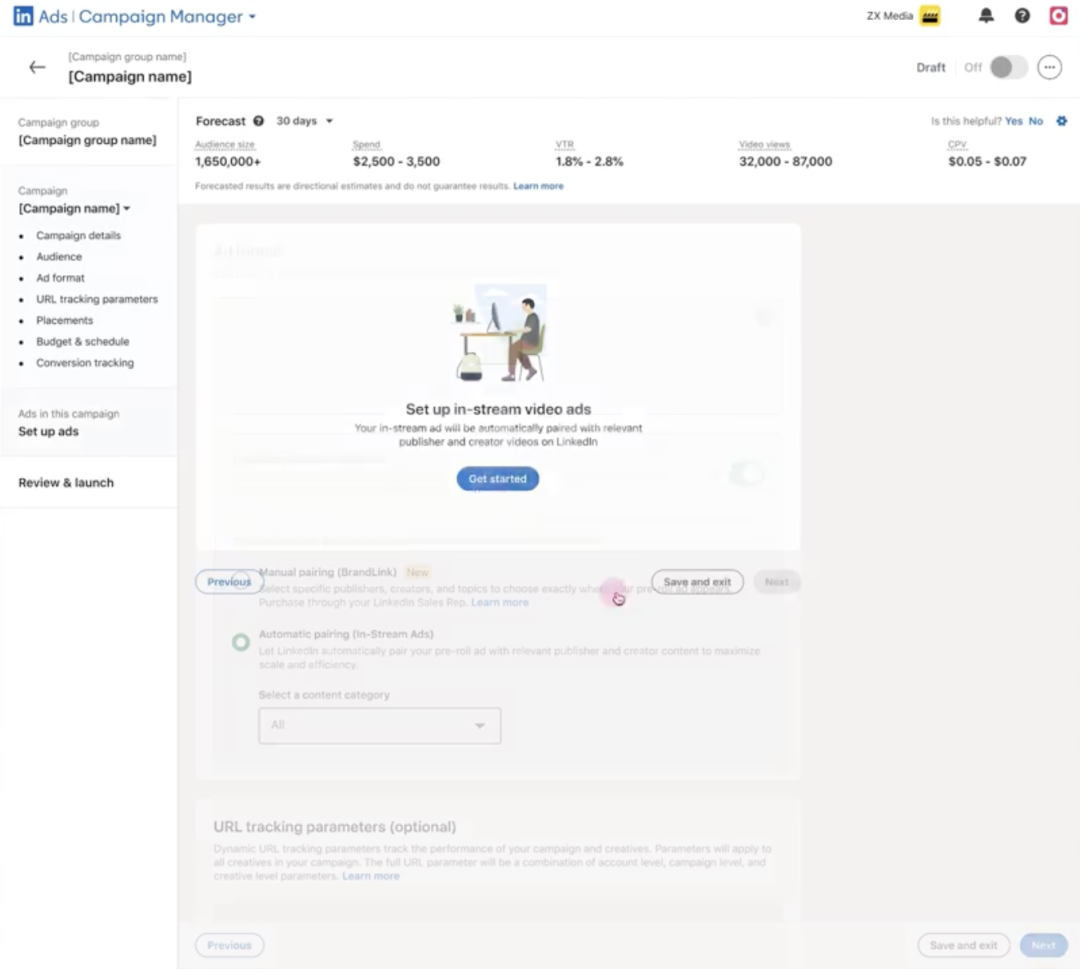This screenshot has width=1080, height=973.
Task: Go to Campaign details section
Action: click(x=79, y=236)
